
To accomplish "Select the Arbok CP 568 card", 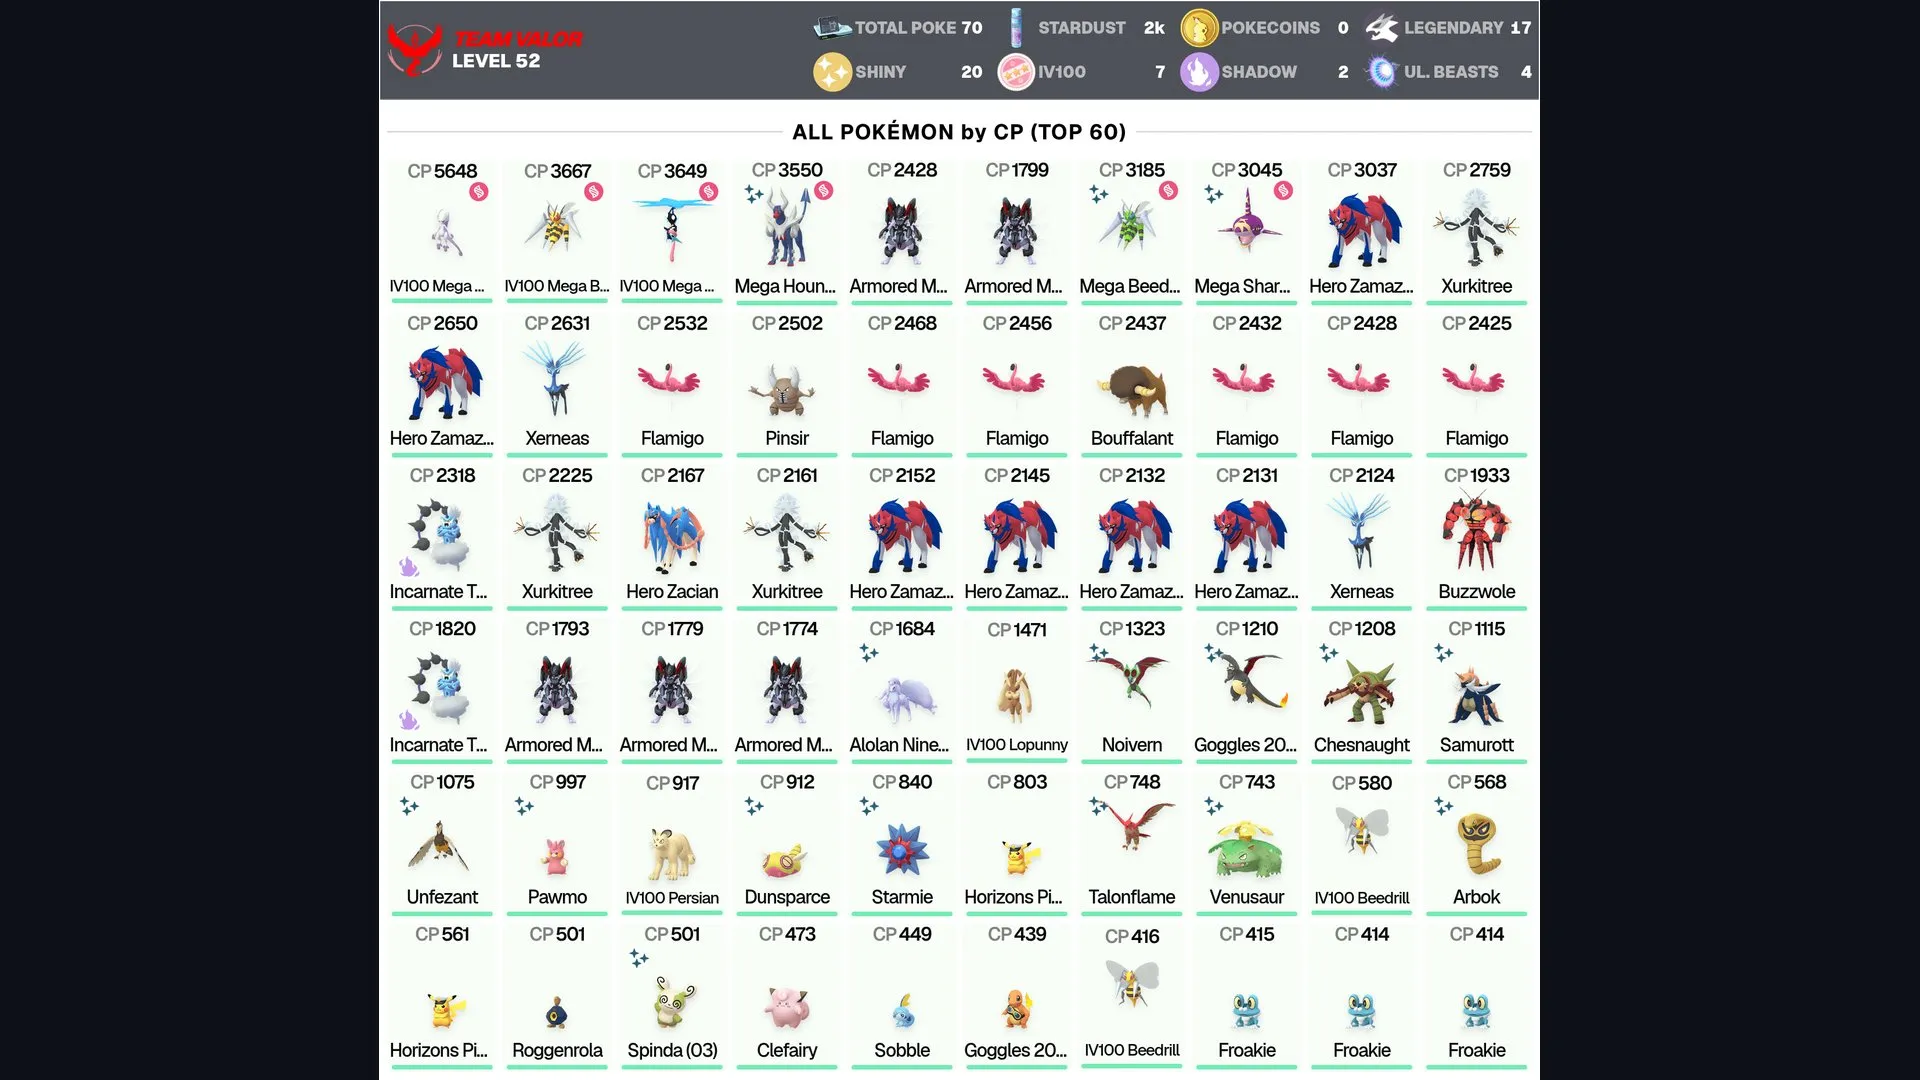I will pos(1477,843).
